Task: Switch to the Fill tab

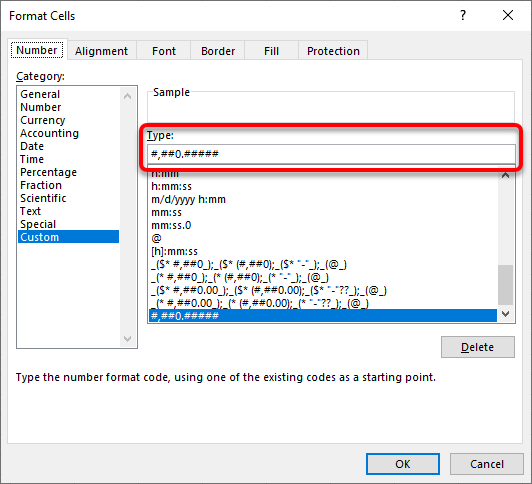Action: (271, 51)
